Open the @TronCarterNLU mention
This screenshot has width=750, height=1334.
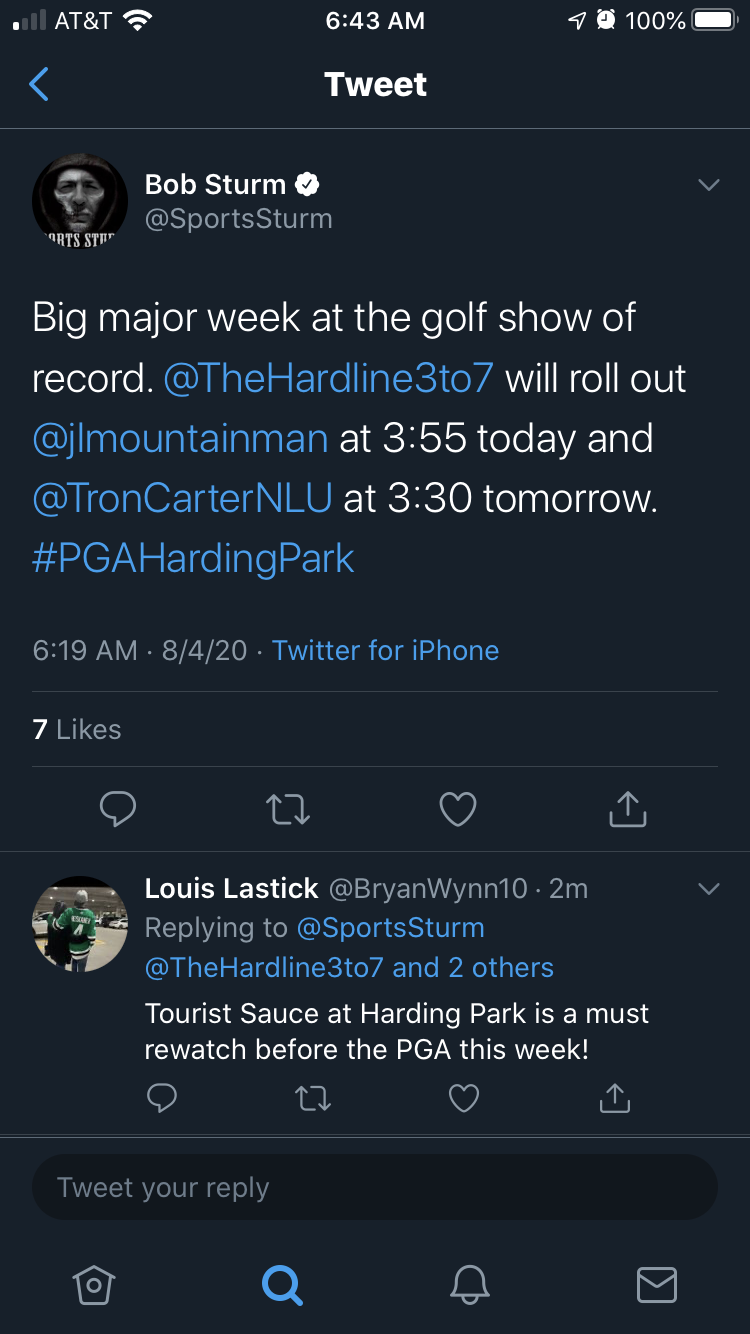click(182, 499)
